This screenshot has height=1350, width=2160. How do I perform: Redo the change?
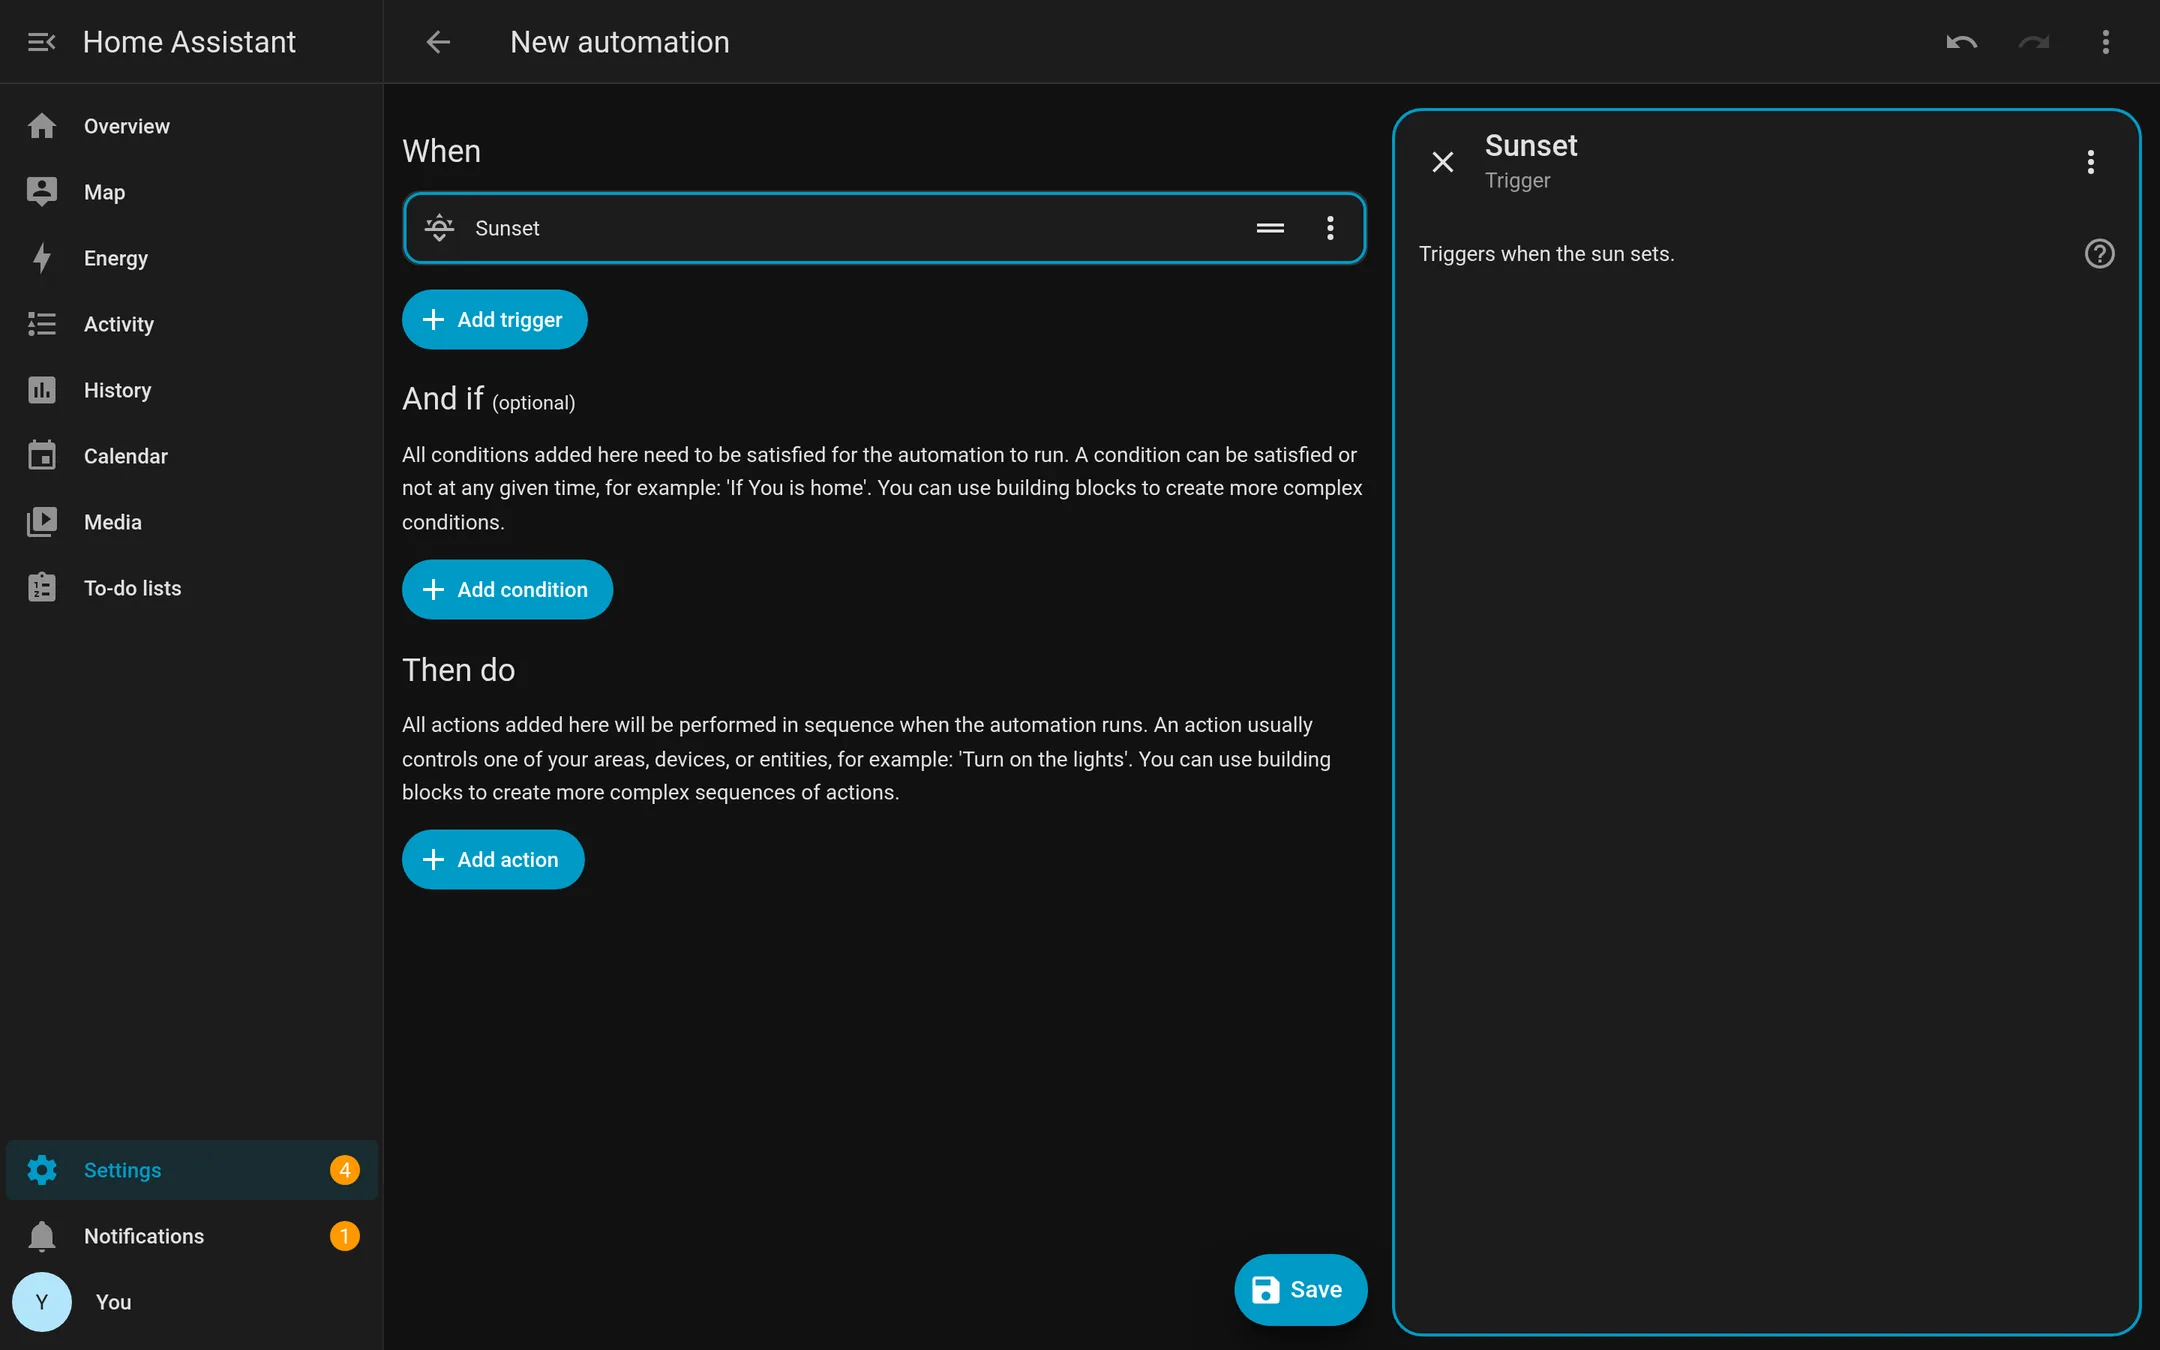click(2033, 42)
